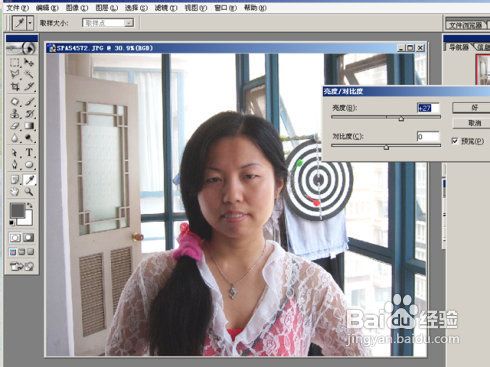490x367 pixels.
Task: Switch to Standard editing mode
Action: (x=15, y=238)
